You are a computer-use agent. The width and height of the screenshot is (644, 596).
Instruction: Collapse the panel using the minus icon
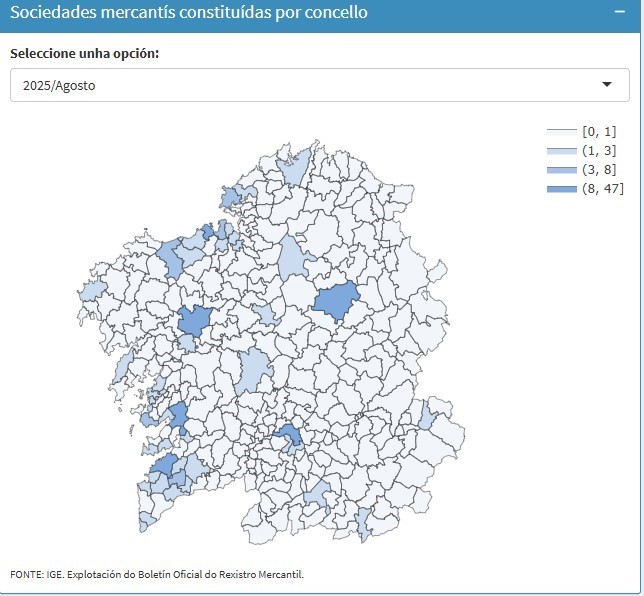click(x=619, y=12)
